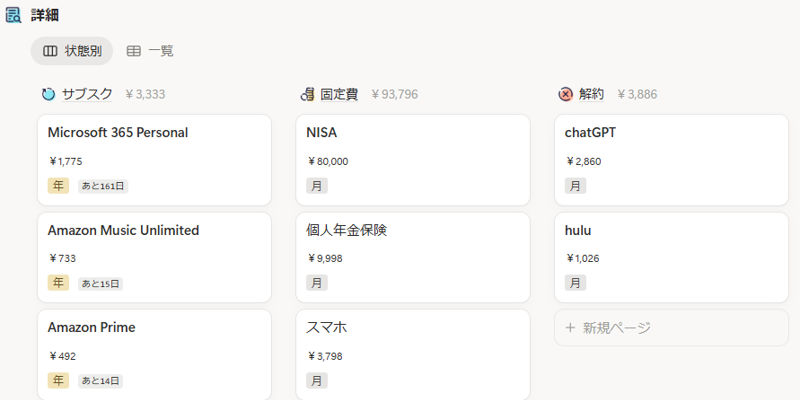
Task: Click the 年 tag on Amazon Music Unlimited
Action: tap(58, 283)
